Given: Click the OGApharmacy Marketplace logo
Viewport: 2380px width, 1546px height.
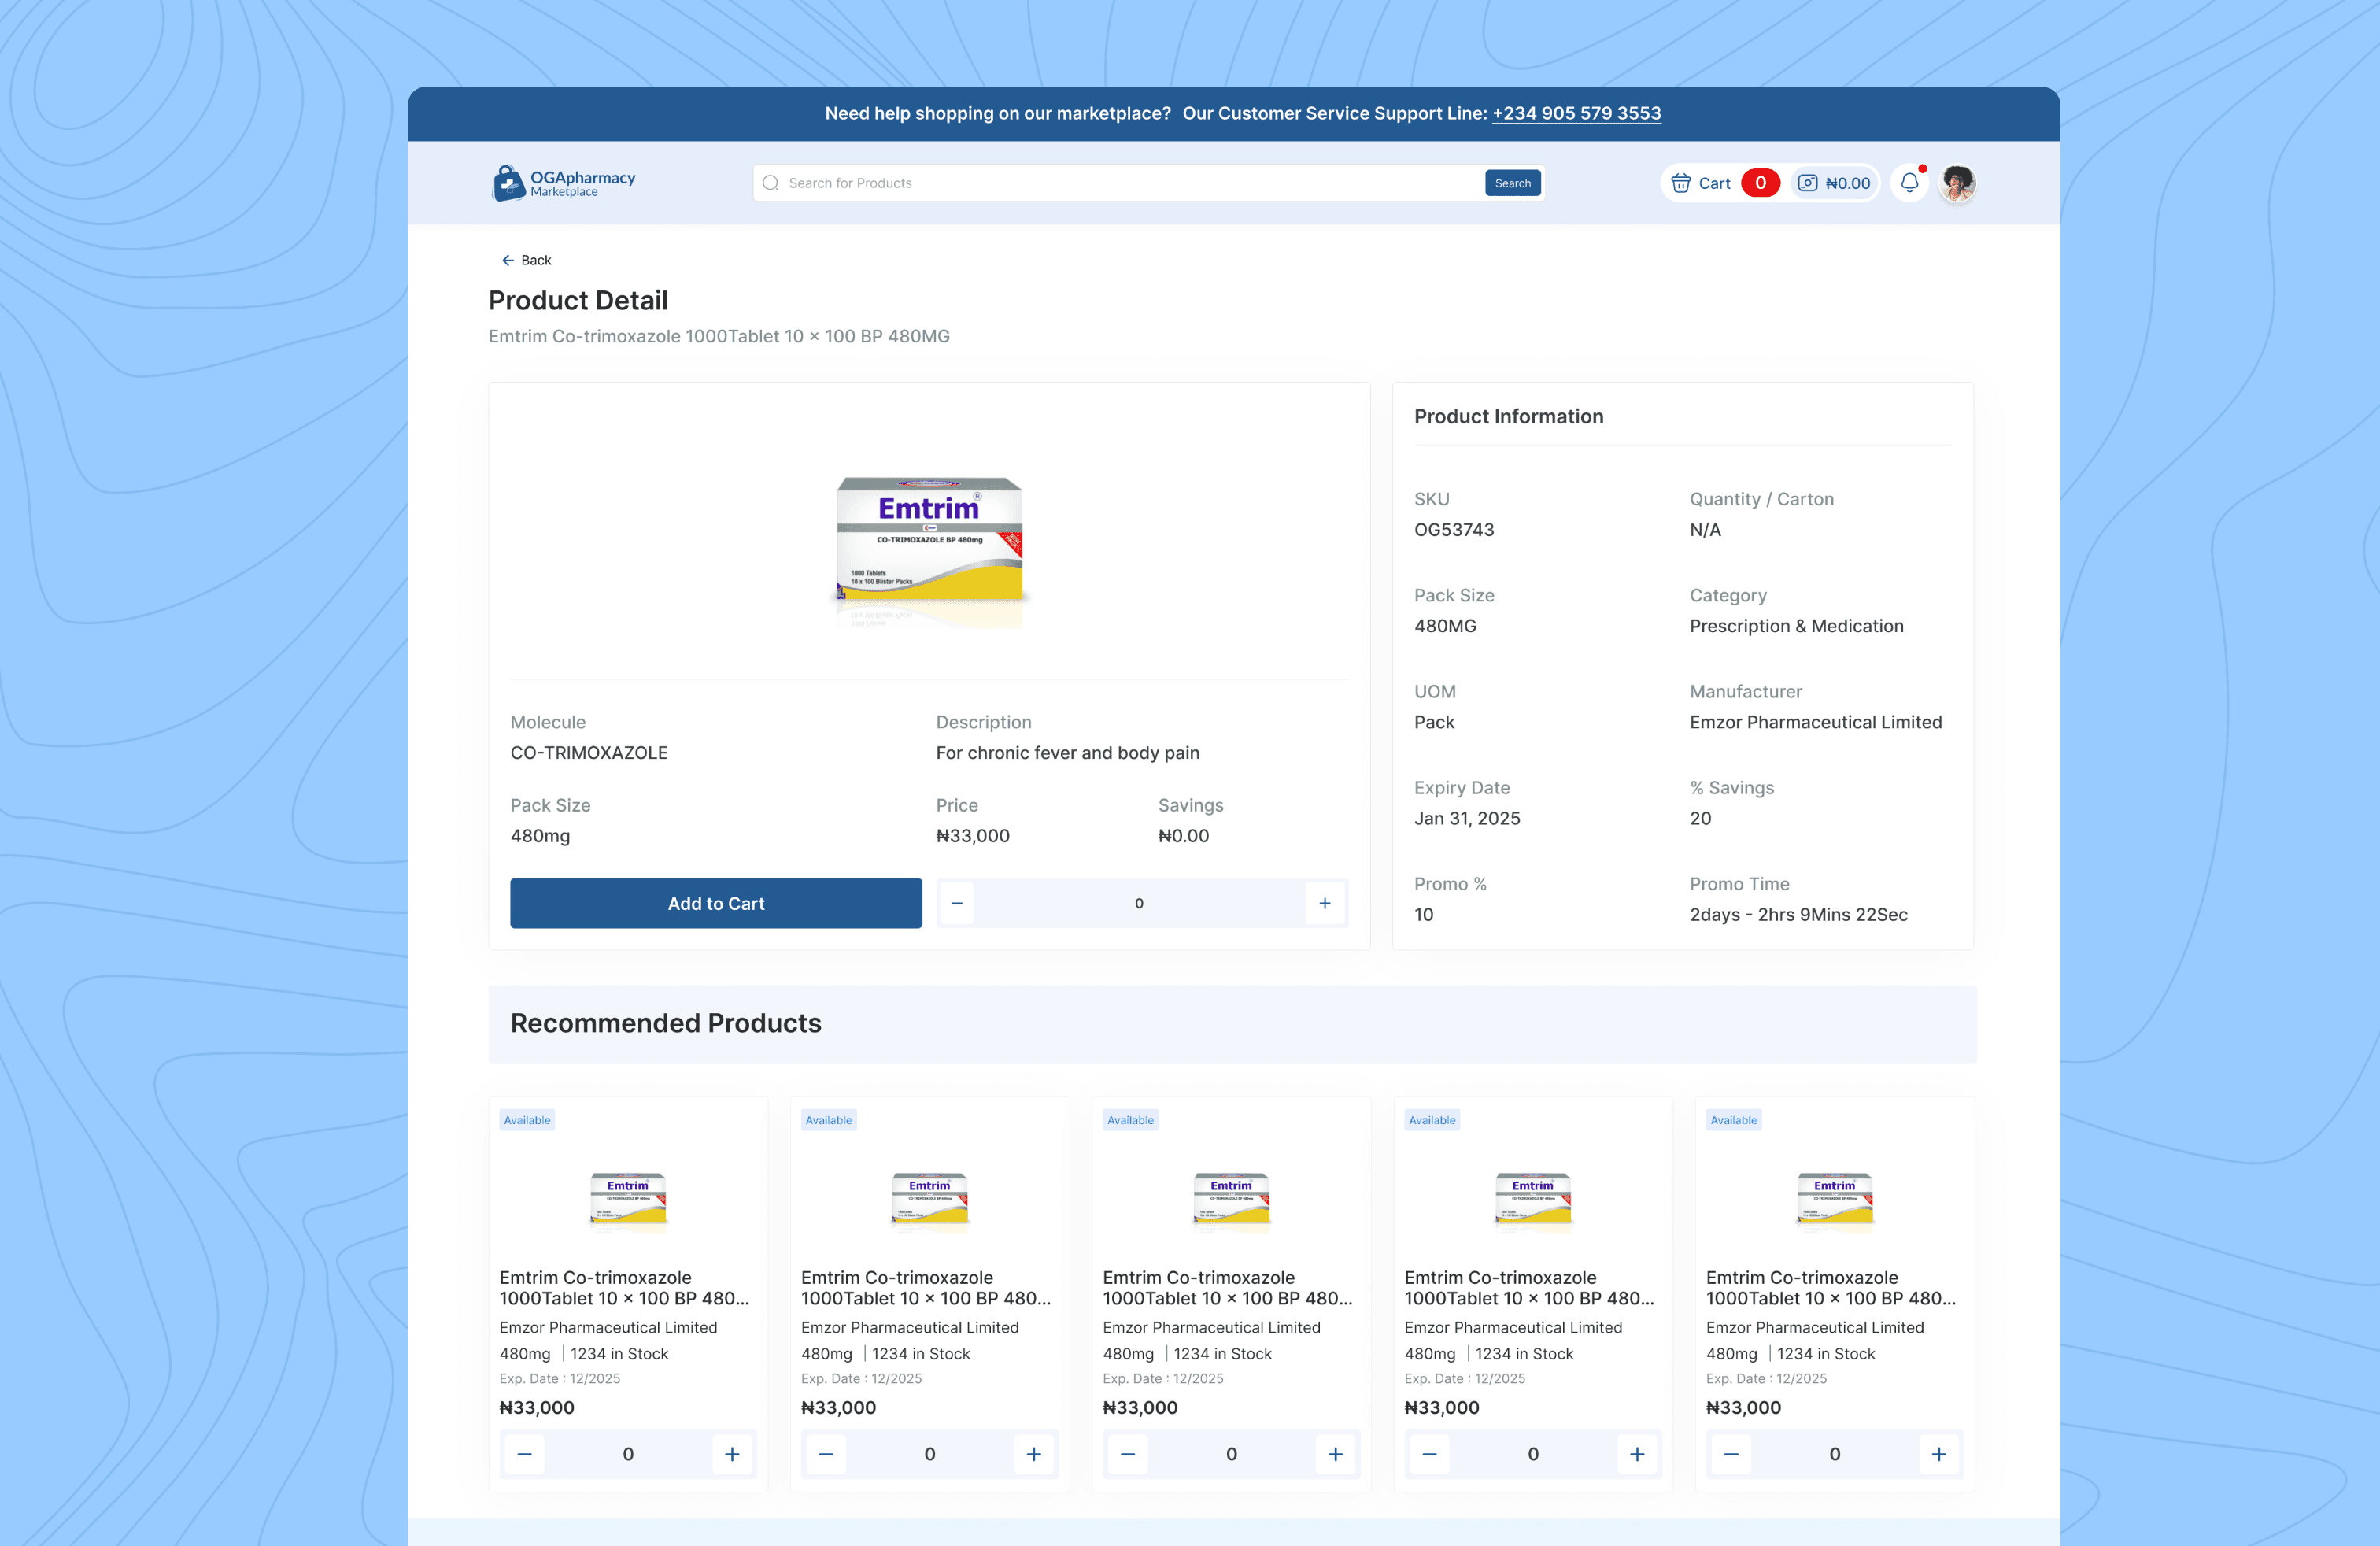Looking at the screenshot, I should (x=564, y=183).
